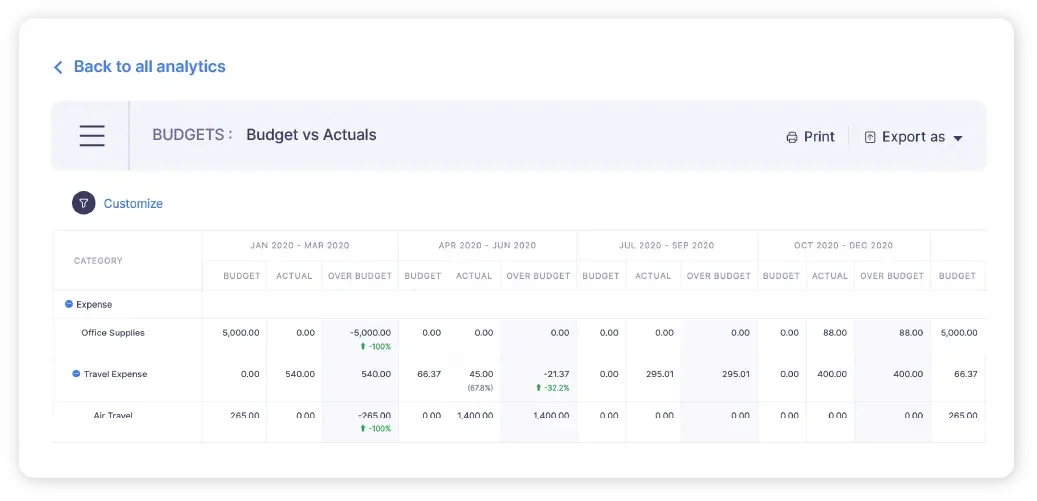Click the Office Supplies row label
This screenshot has height=501, width=1037.
click(113, 332)
